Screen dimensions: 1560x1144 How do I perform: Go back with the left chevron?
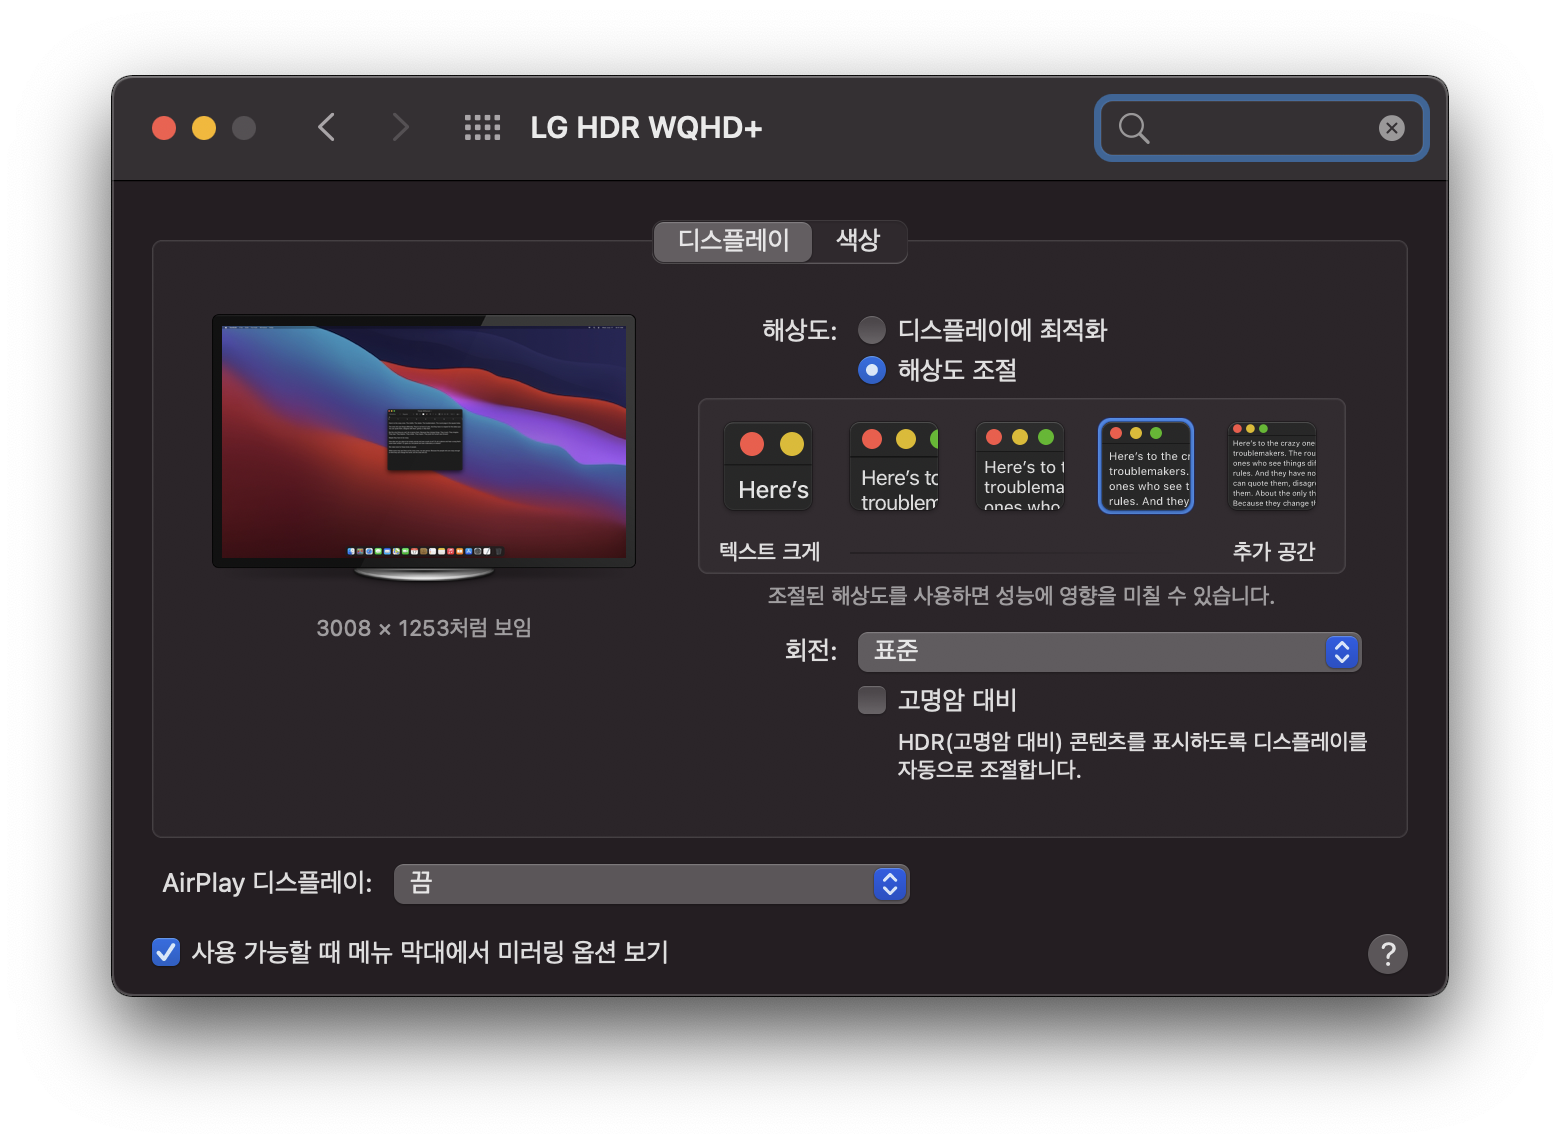[326, 127]
